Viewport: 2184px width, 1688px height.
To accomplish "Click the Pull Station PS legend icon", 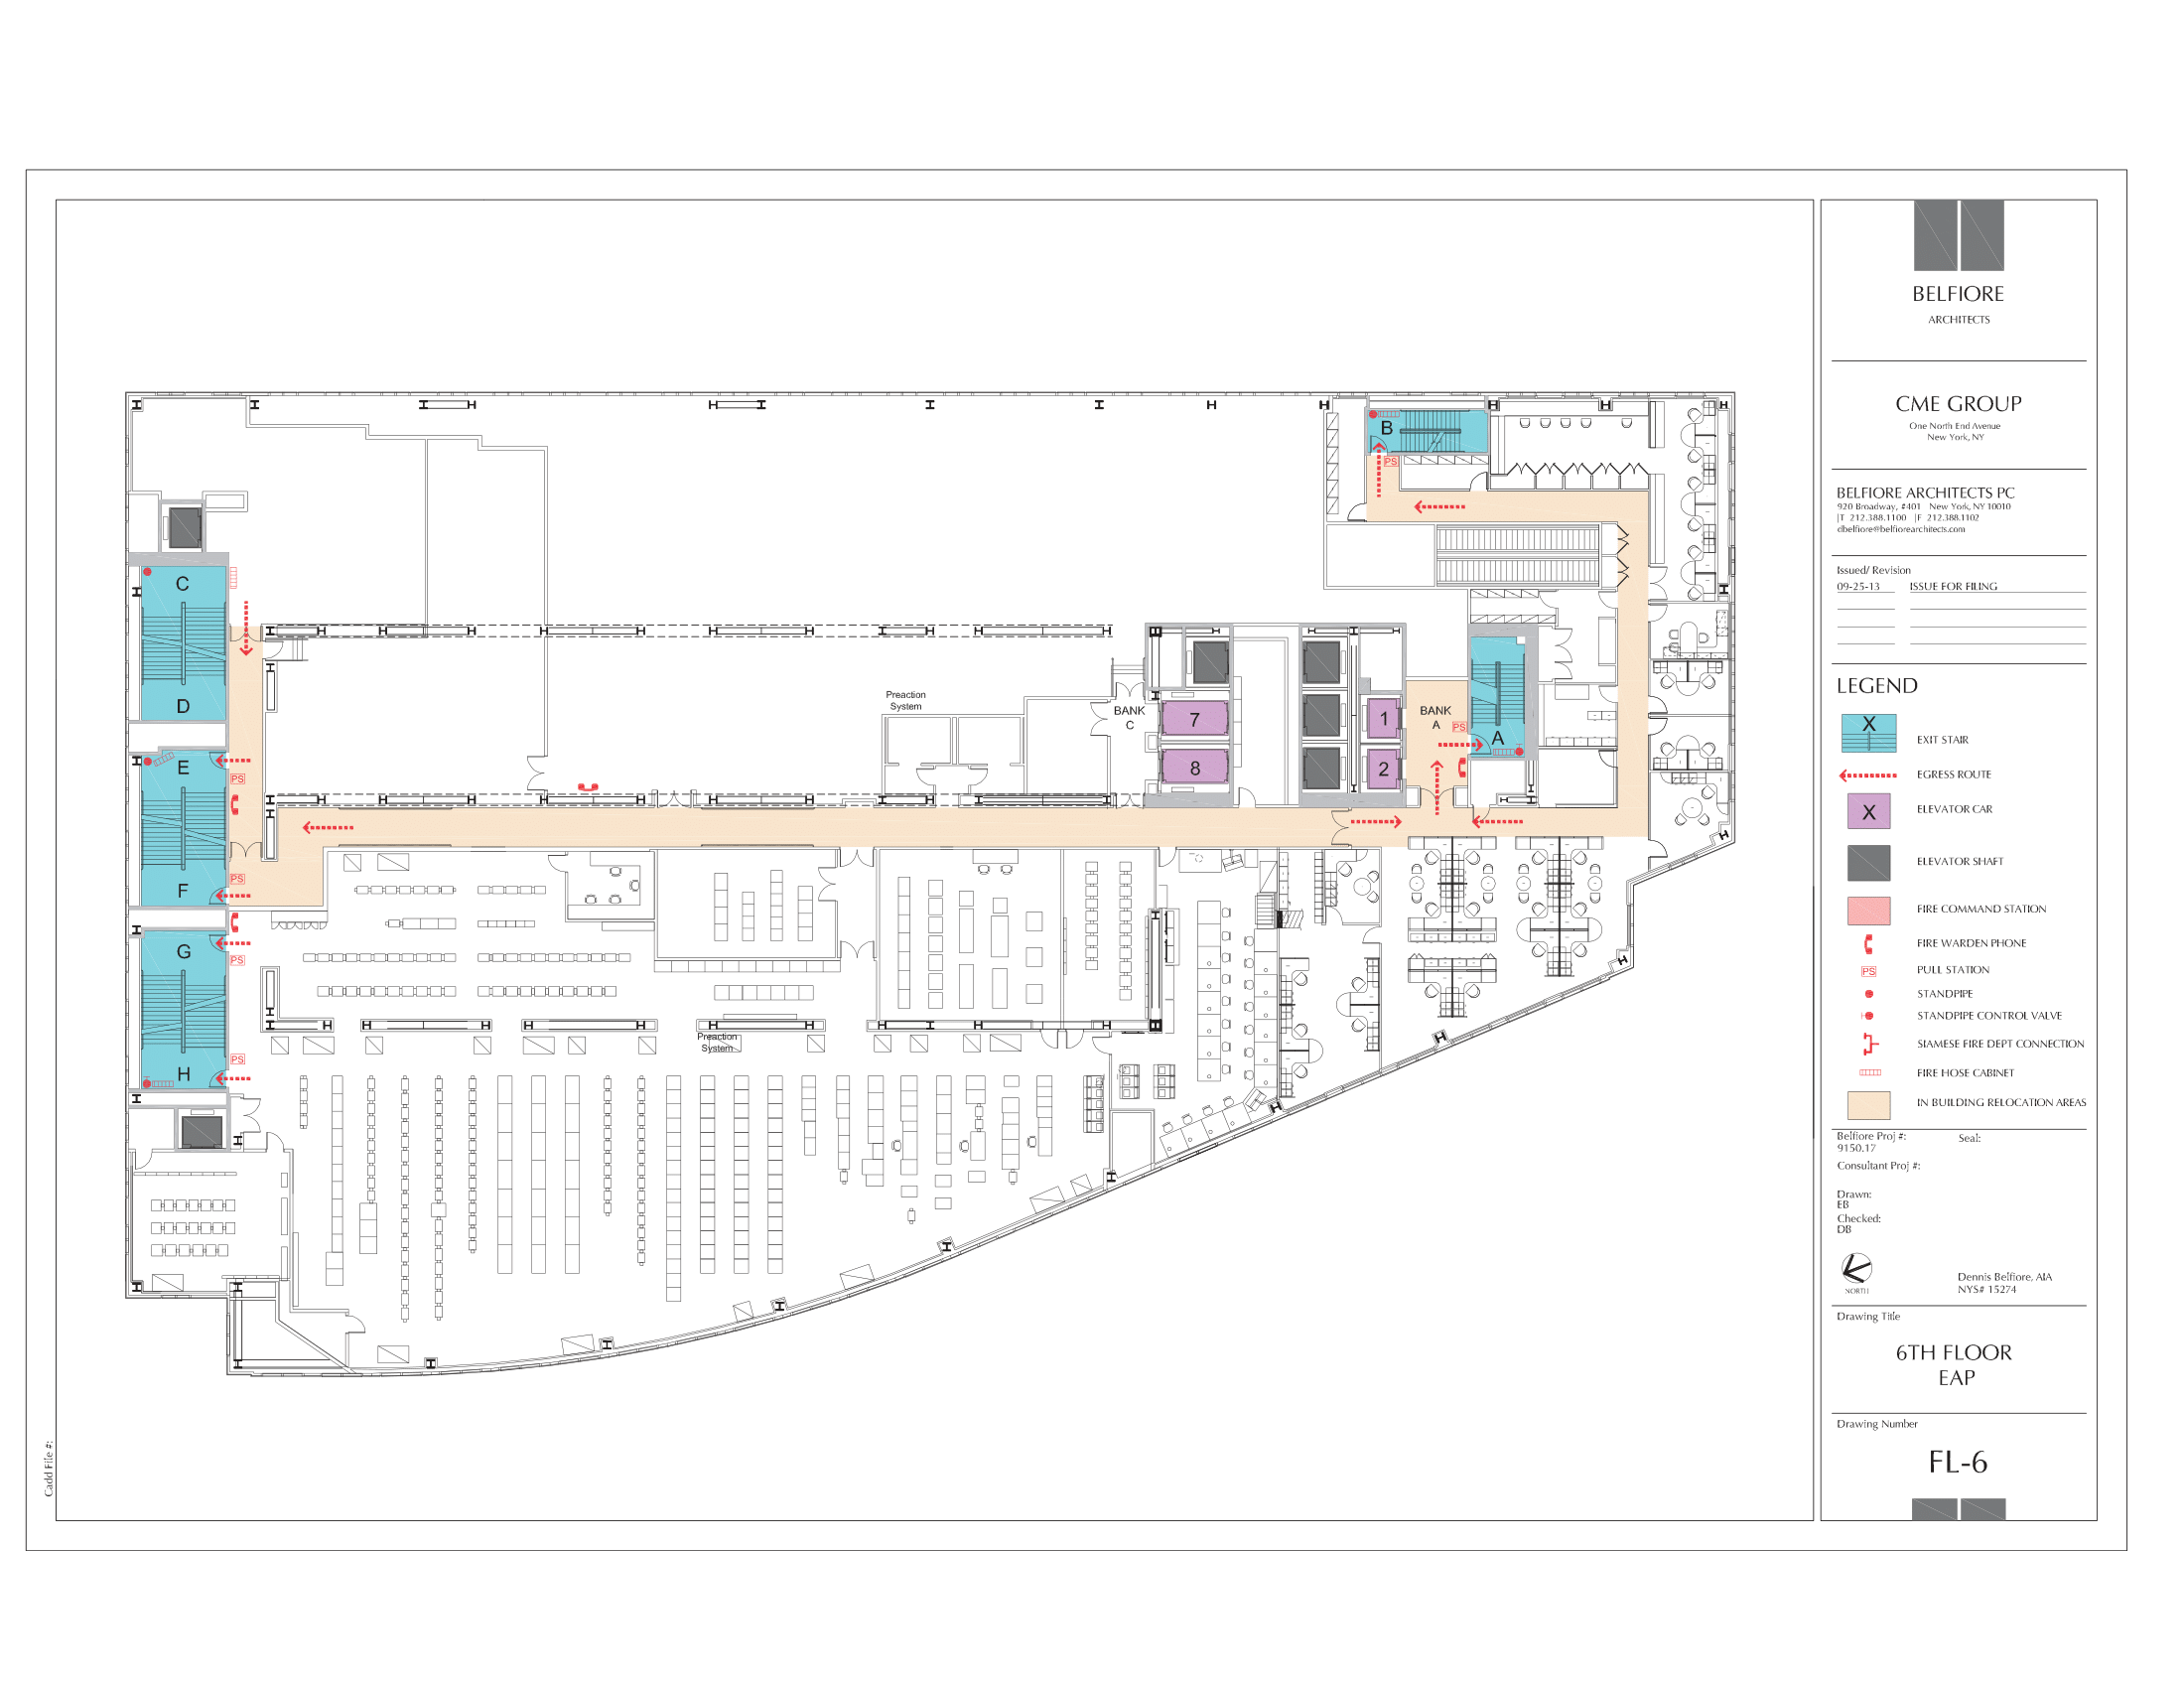I will point(1868,971).
